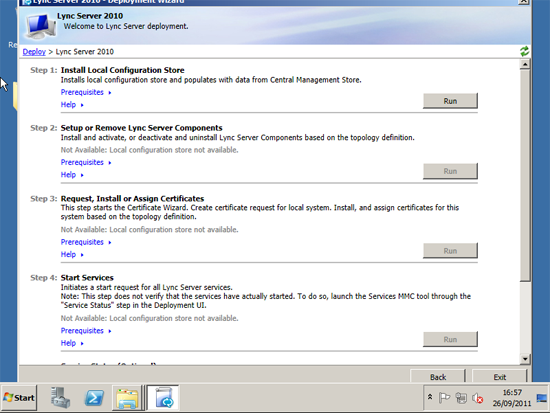Expand Help under Step 4
Viewport: 550px width, 413px height.
click(72, 343)
